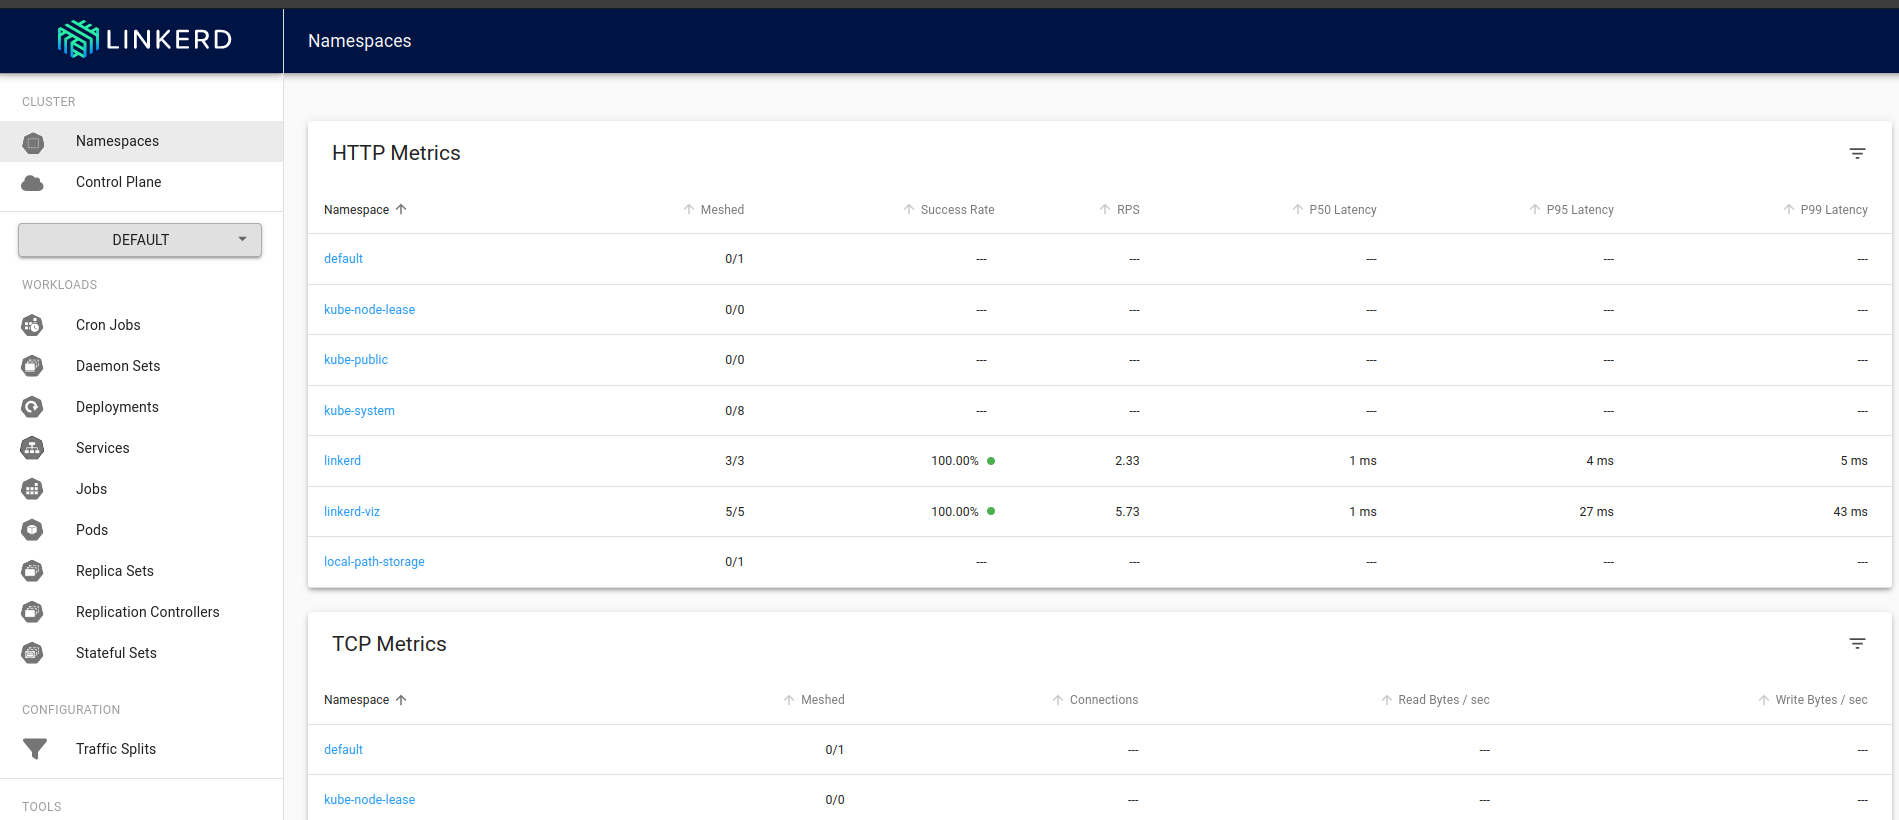Open the HTTP Metrics filter icon
Viewport: 1899px width, 820px height.
pyautogui.click(x=1857, y=153)
